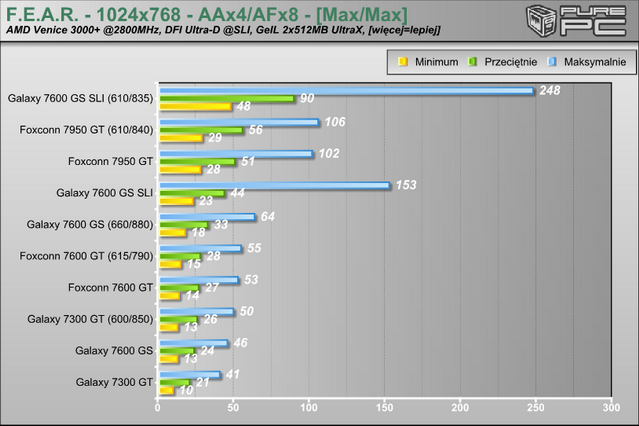The width and height of the screenshot is (639, 426).
Task: Select the Foxconn 7950 GT (610/840) label
Action: tap(86, 130)
